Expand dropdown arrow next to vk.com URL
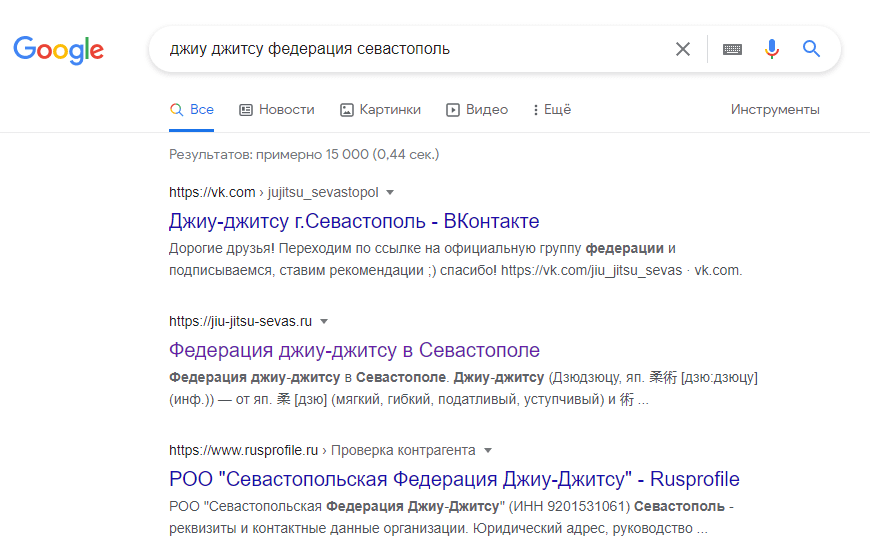 [390, 192]
